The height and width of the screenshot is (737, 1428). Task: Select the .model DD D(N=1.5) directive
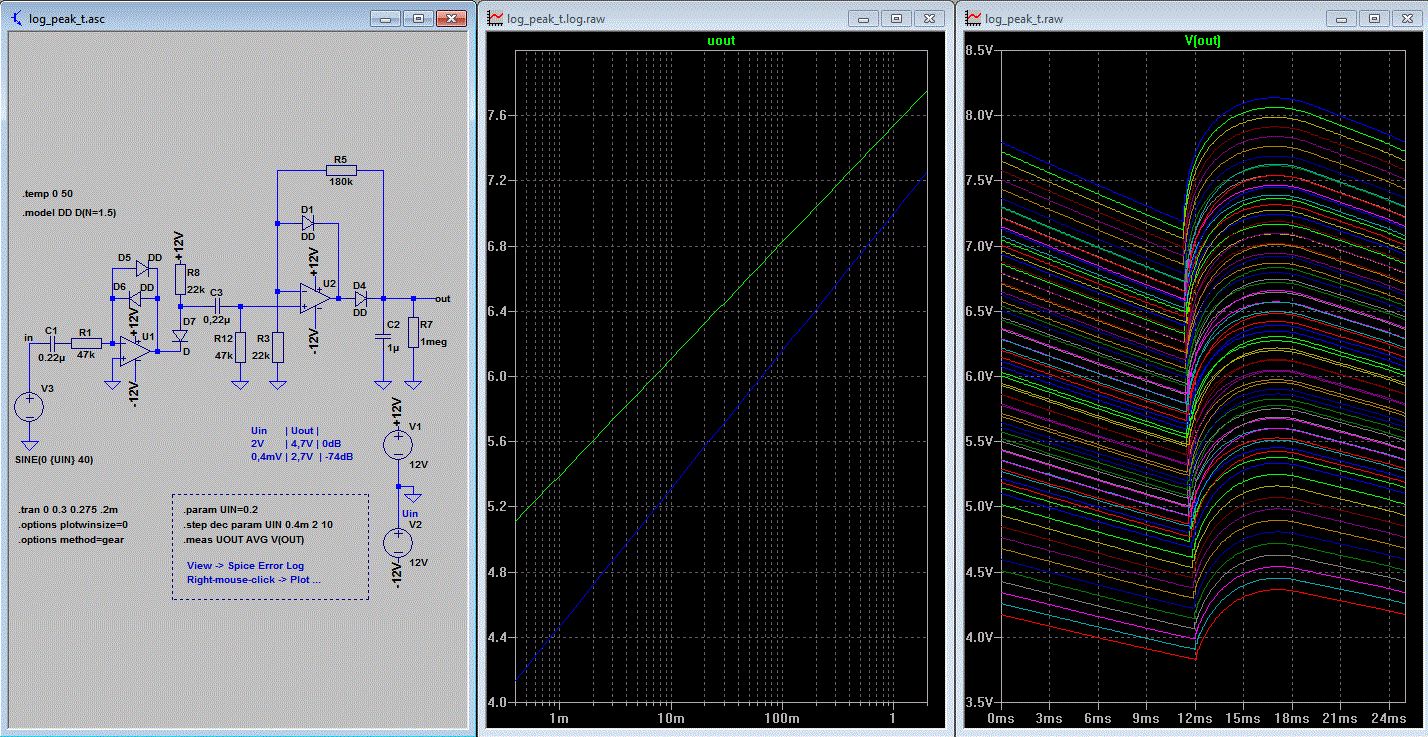pyautogui.click(x=69, y=212)
